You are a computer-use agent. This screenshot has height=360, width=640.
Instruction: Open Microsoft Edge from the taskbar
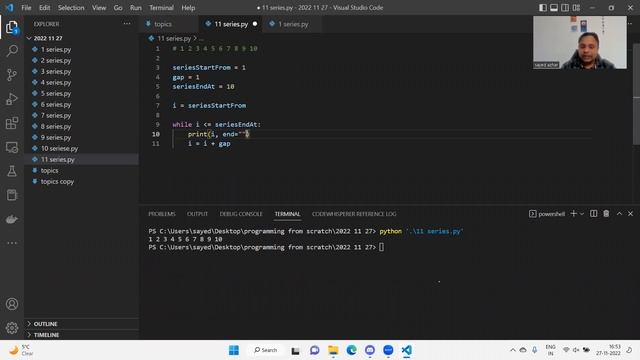point(351,350)
